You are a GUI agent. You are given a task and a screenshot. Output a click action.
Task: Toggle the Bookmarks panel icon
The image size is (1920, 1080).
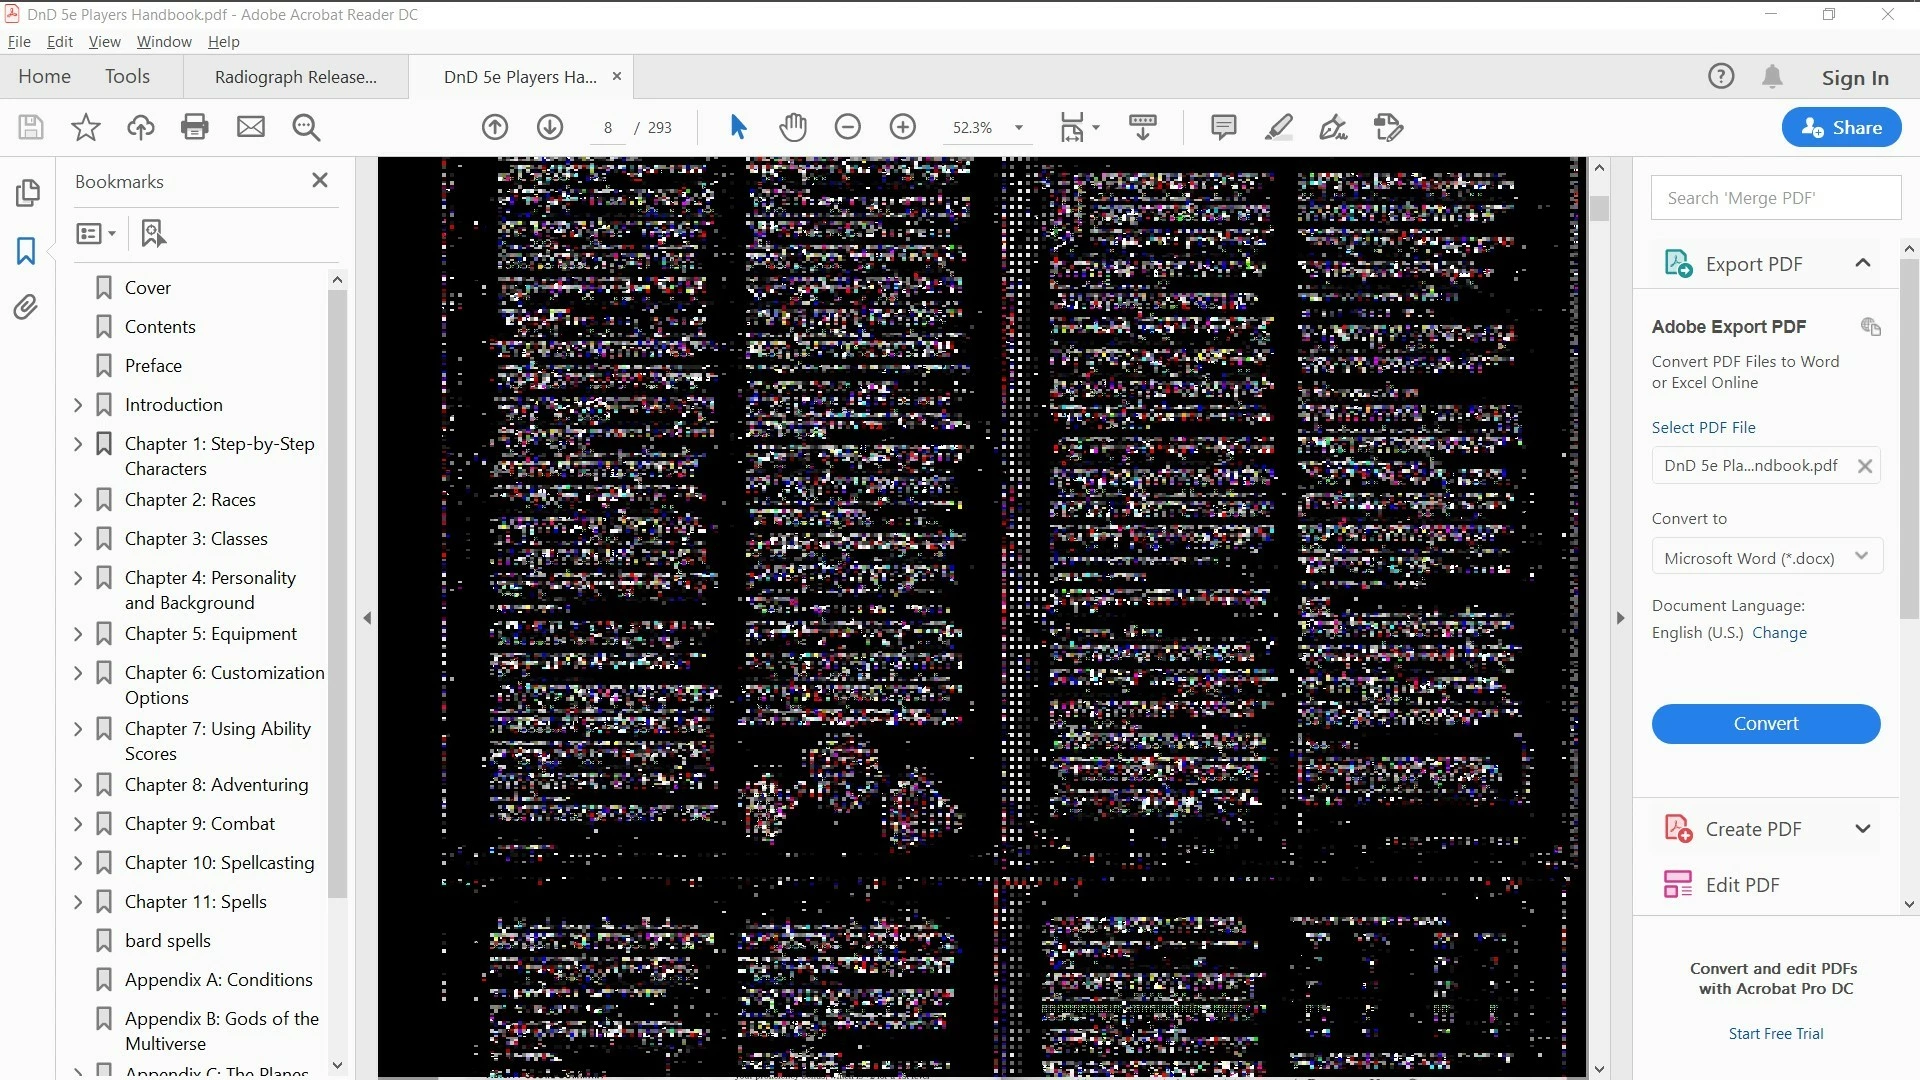click(26, 250)
